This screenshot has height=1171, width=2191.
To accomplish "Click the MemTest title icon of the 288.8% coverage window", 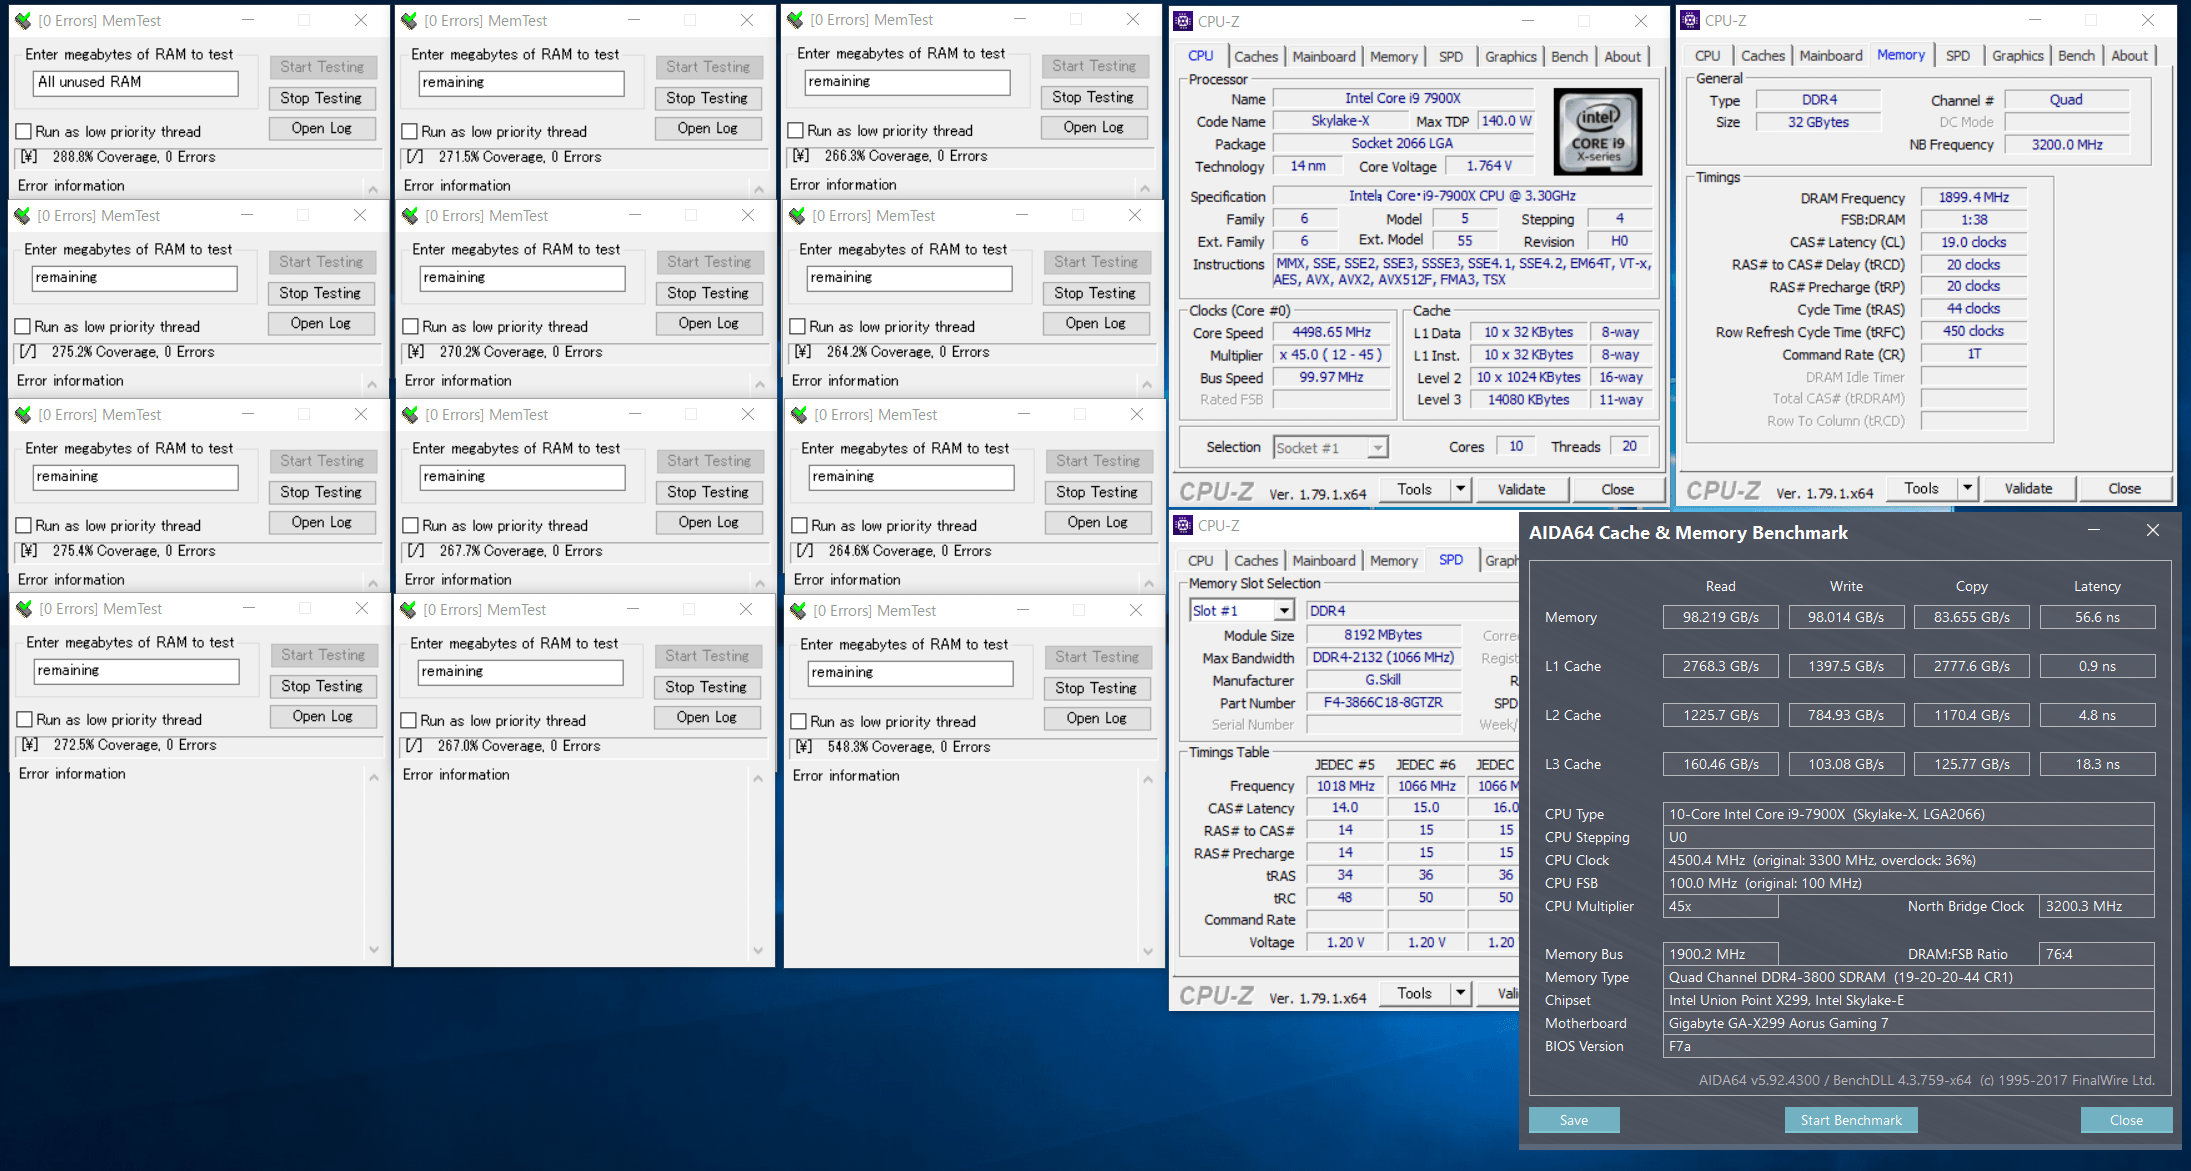I will click(x=23, y=21).
